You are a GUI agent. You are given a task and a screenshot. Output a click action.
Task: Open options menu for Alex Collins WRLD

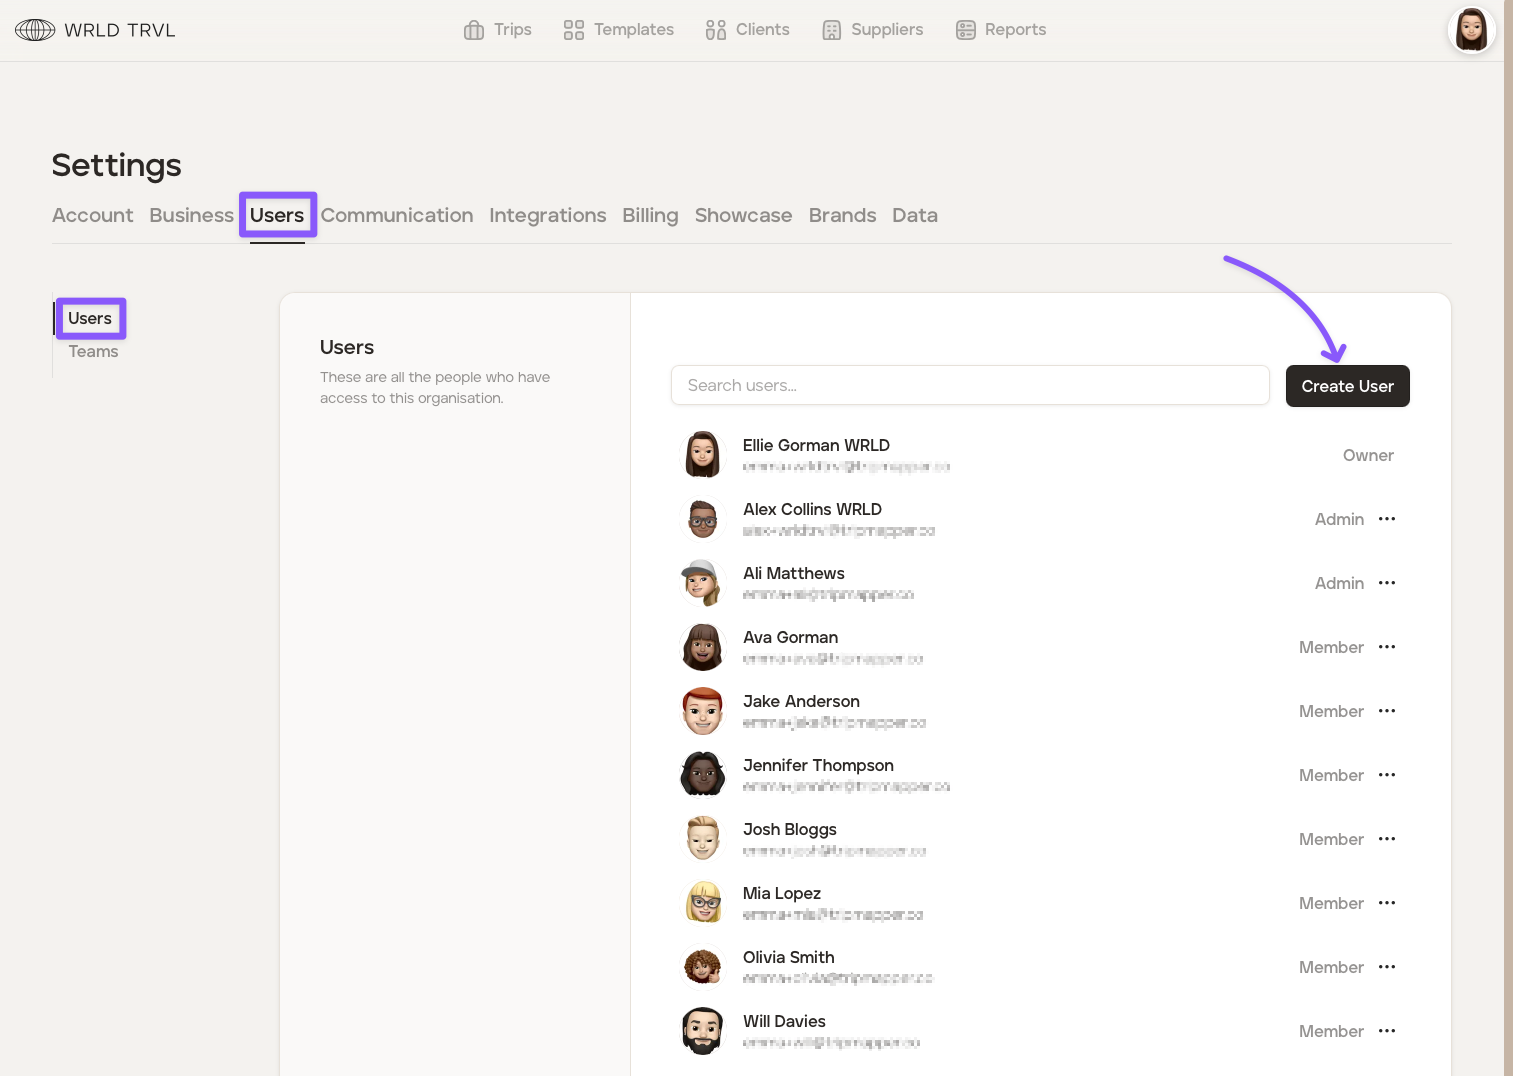1386,519
